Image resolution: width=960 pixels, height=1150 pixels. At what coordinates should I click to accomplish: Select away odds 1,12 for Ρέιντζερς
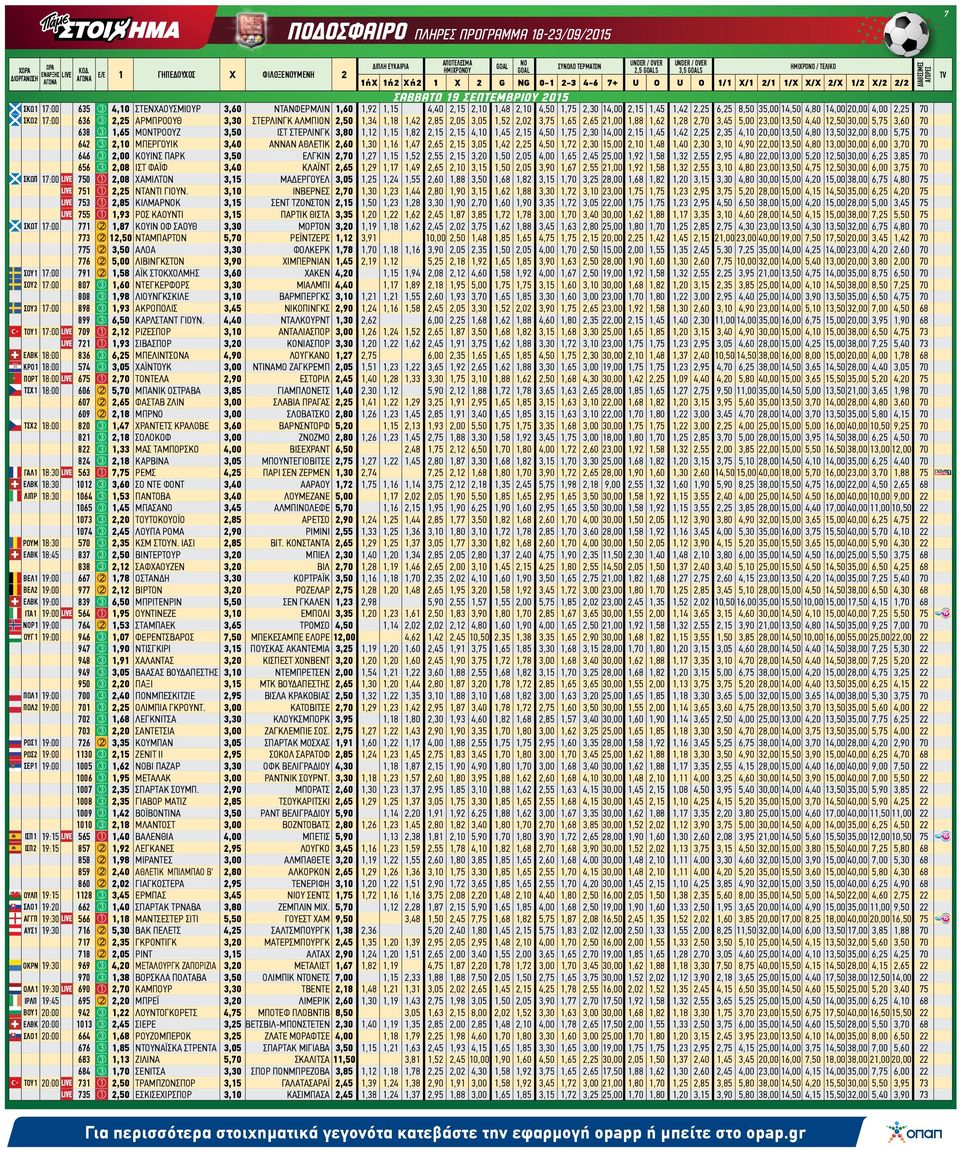344,238
